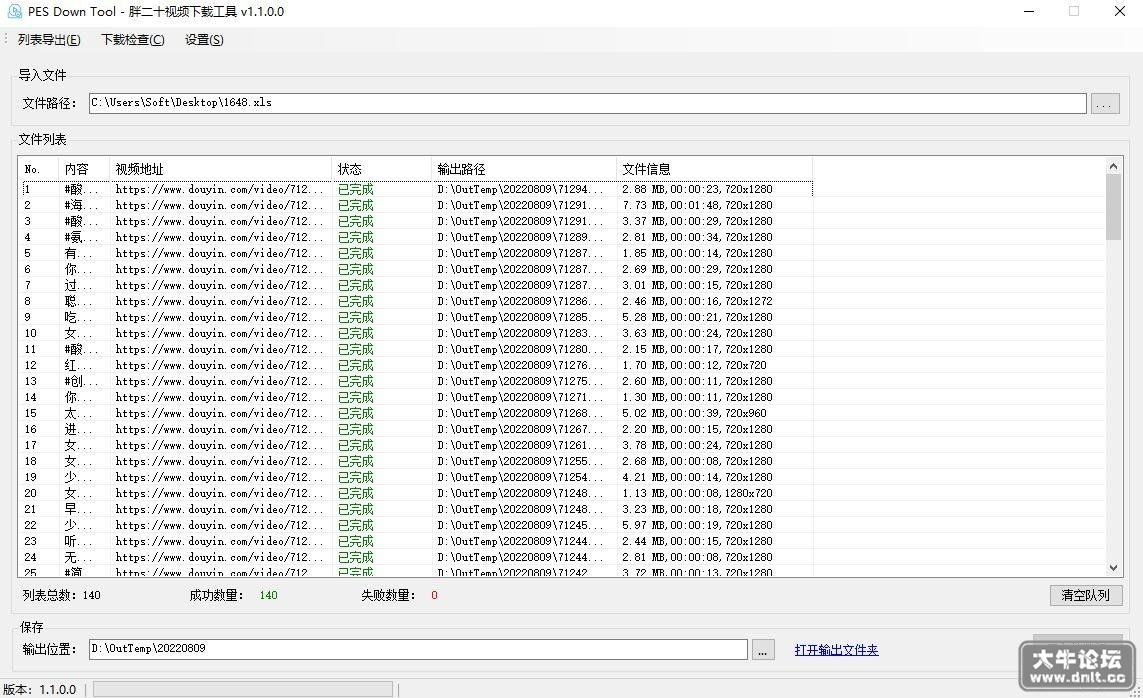Click the output location input field
Screen dimensions: 1143x698
(418, 649)
